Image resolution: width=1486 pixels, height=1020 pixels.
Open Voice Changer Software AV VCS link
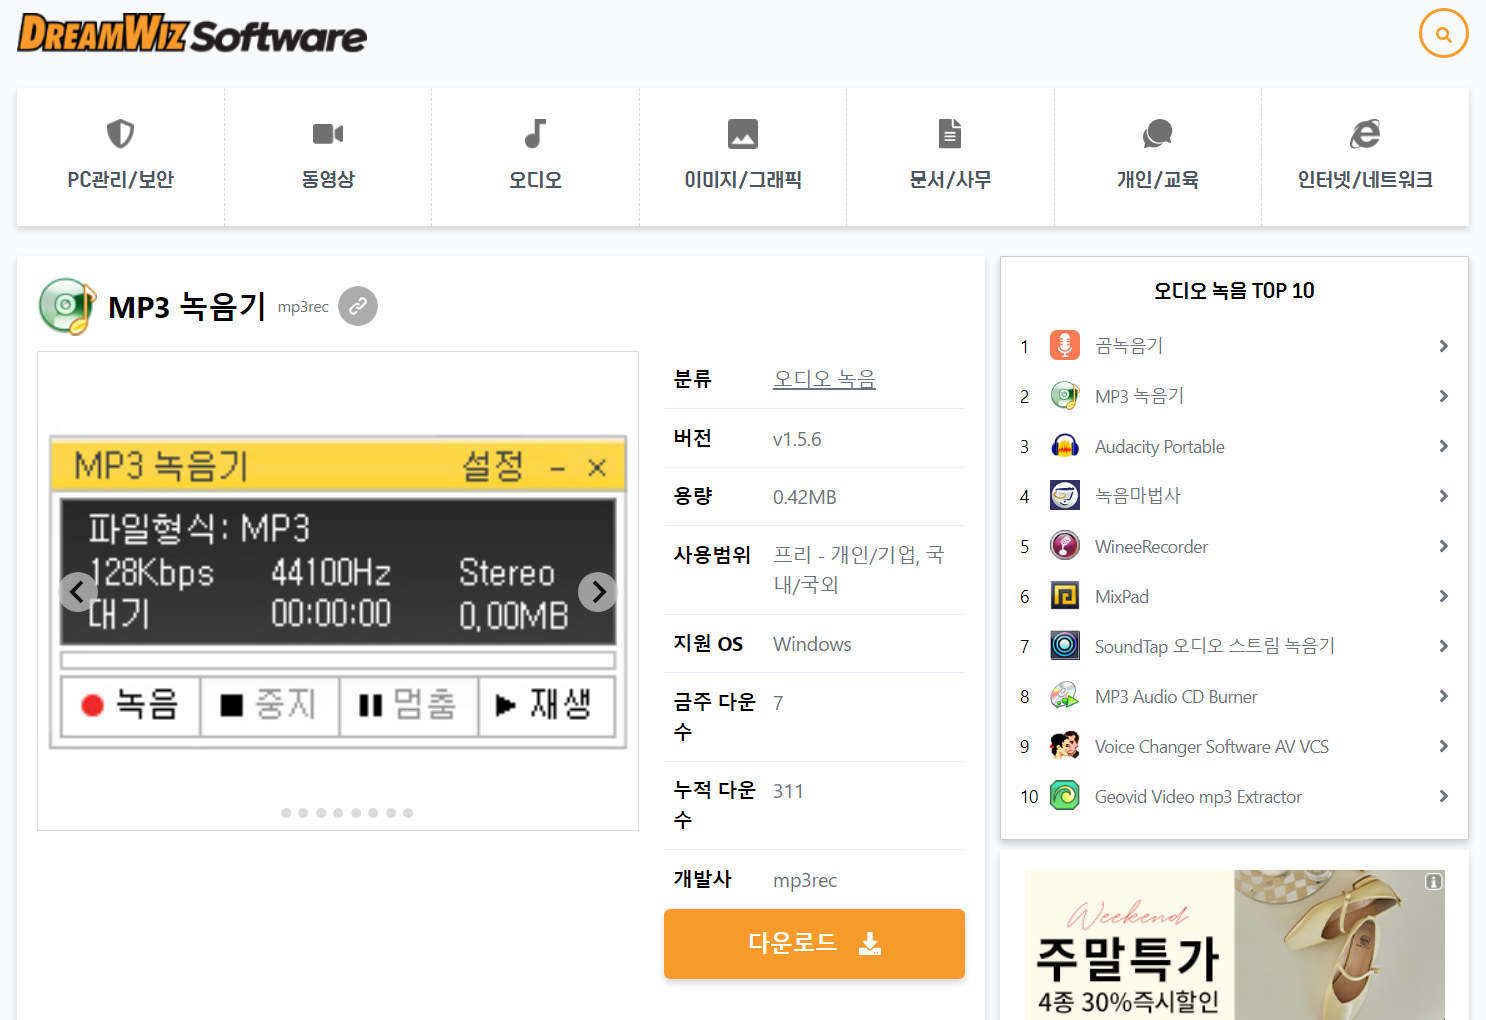[x=1211, y=747]
